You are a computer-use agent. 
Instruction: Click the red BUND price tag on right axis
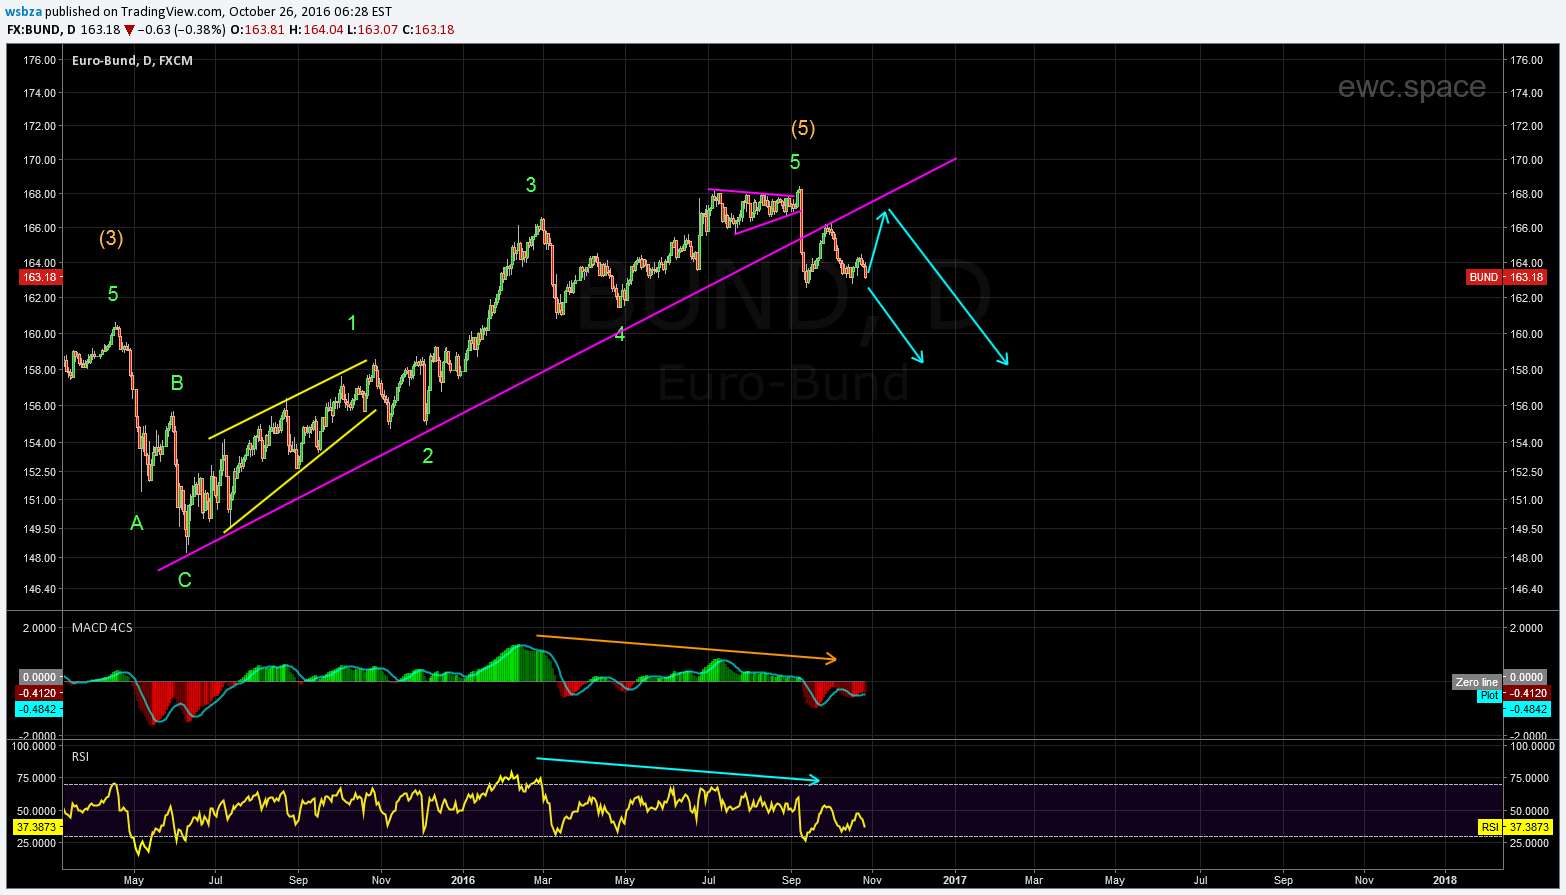1484,277
